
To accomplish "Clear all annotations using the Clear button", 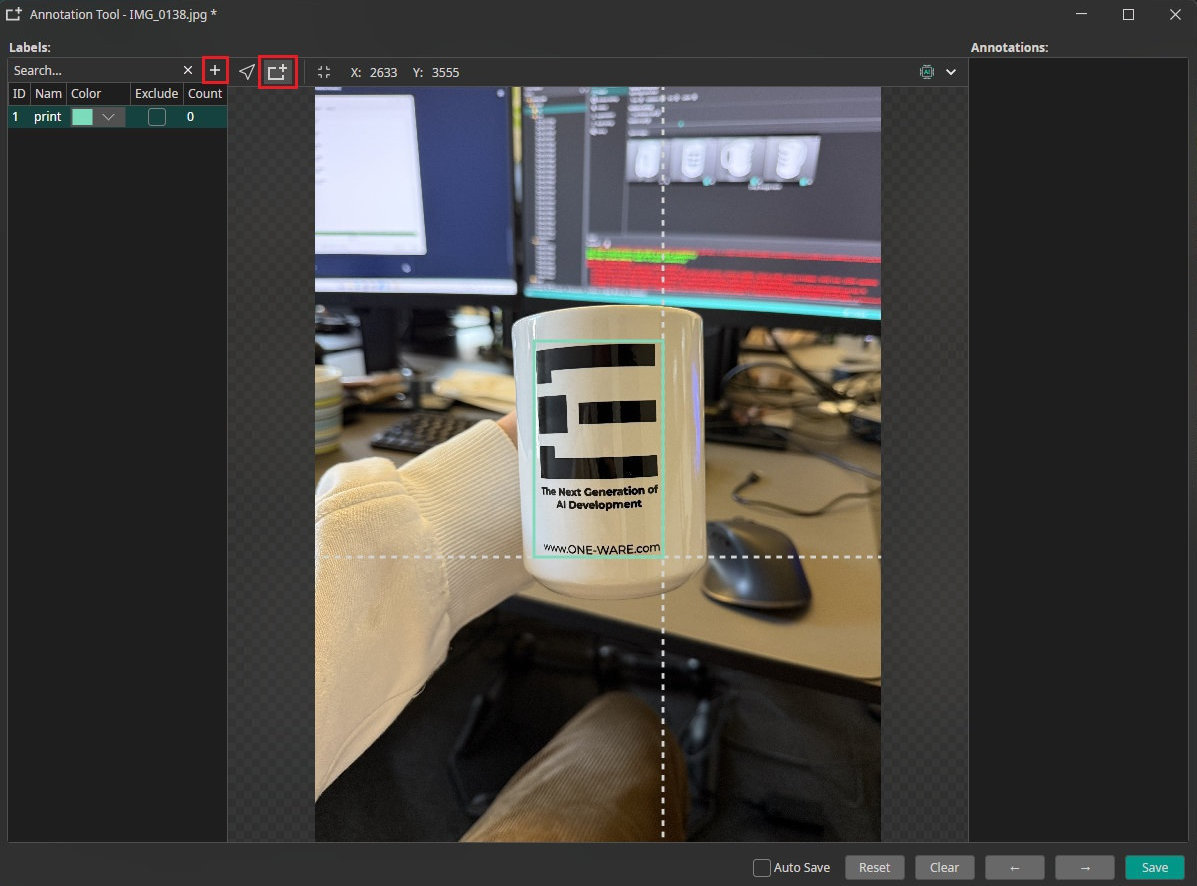I will pos(944,867).
